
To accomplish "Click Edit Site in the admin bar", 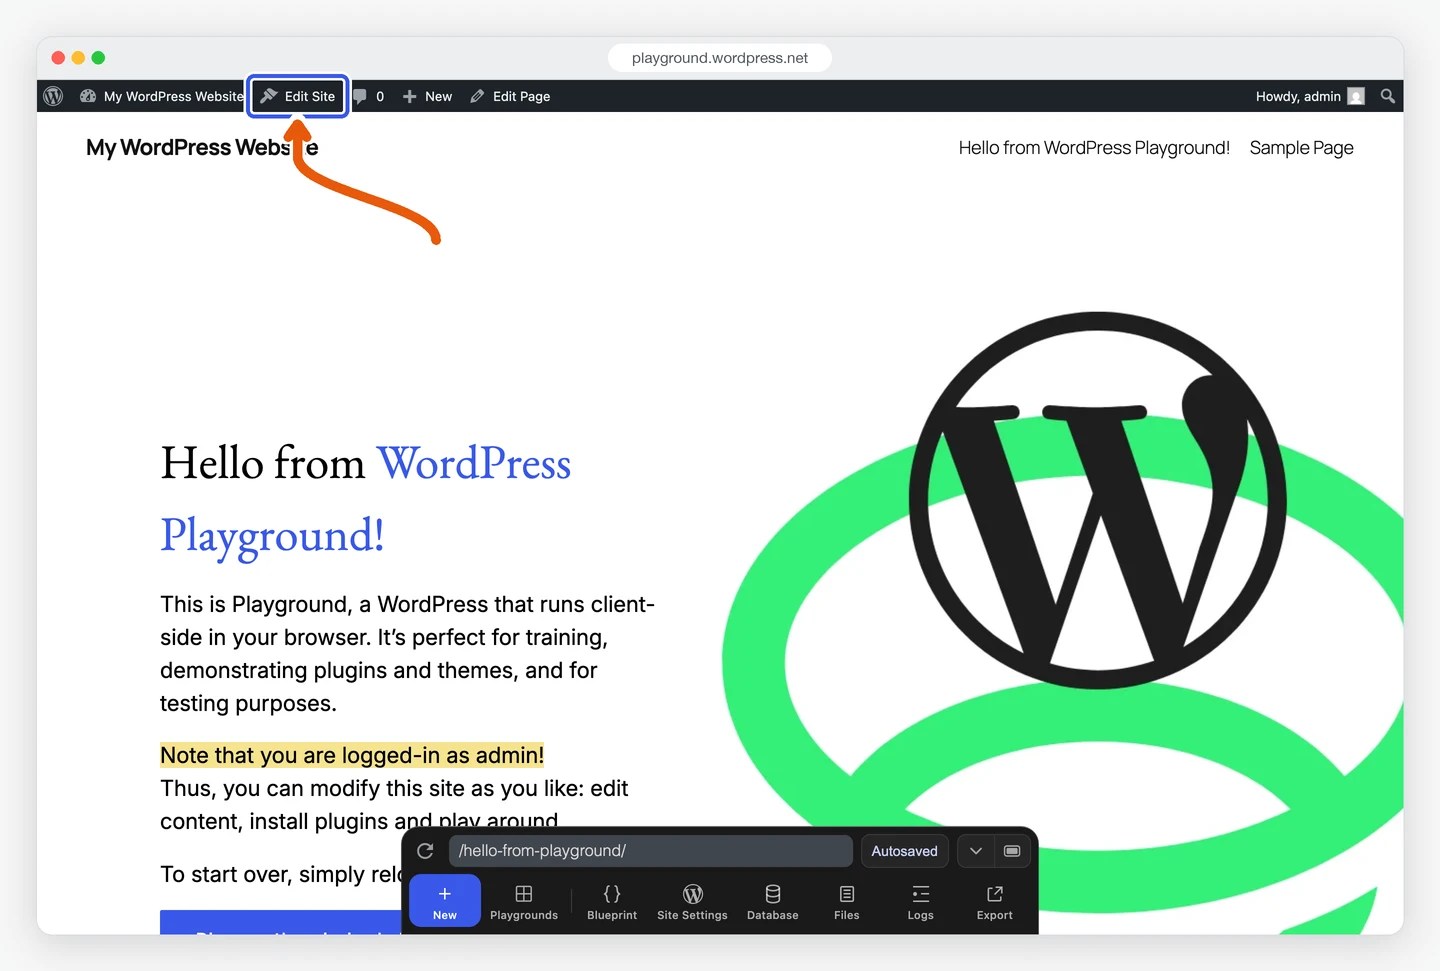I will (x=298, y=96).
